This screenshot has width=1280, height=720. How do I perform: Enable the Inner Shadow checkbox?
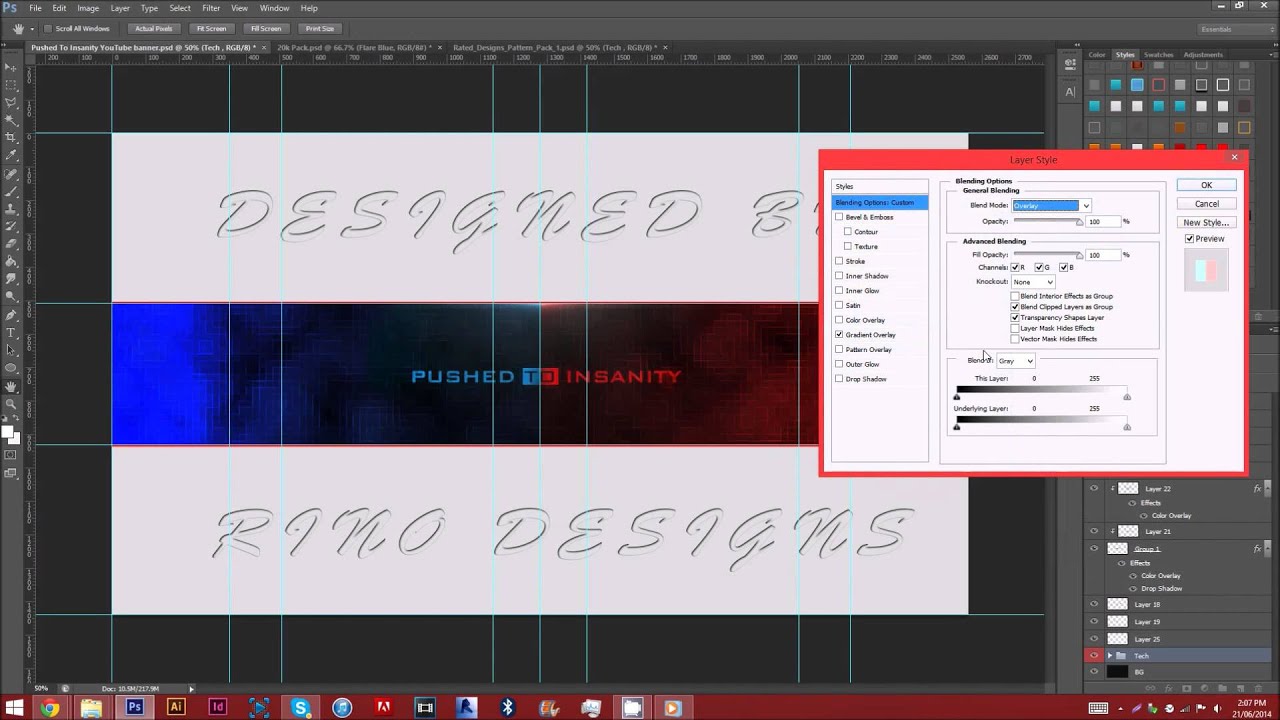coord(839,276)
